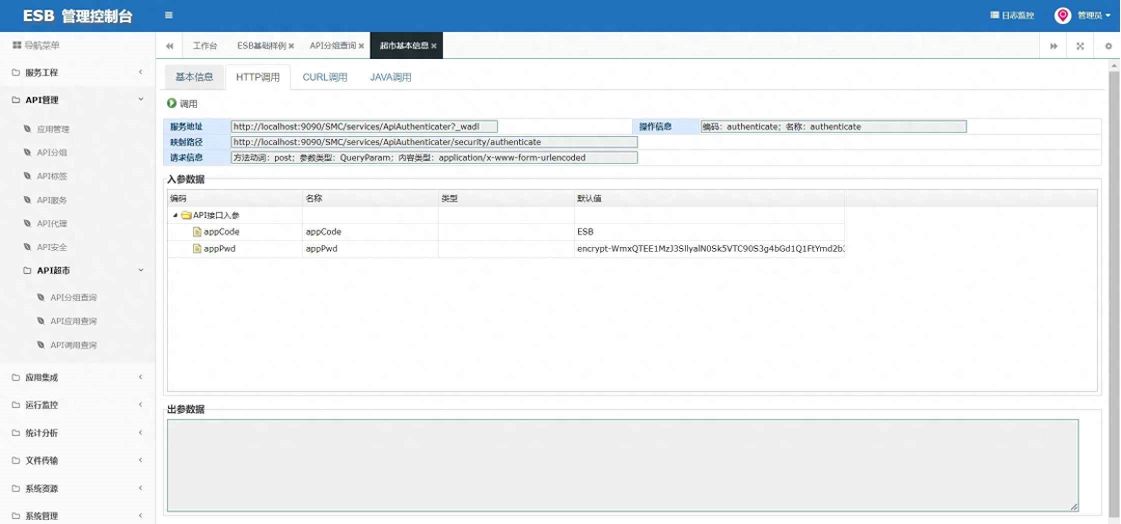1121x524 pixels.
Task: Open the 日志监控 log monitor
Action: coord(1012,16)
